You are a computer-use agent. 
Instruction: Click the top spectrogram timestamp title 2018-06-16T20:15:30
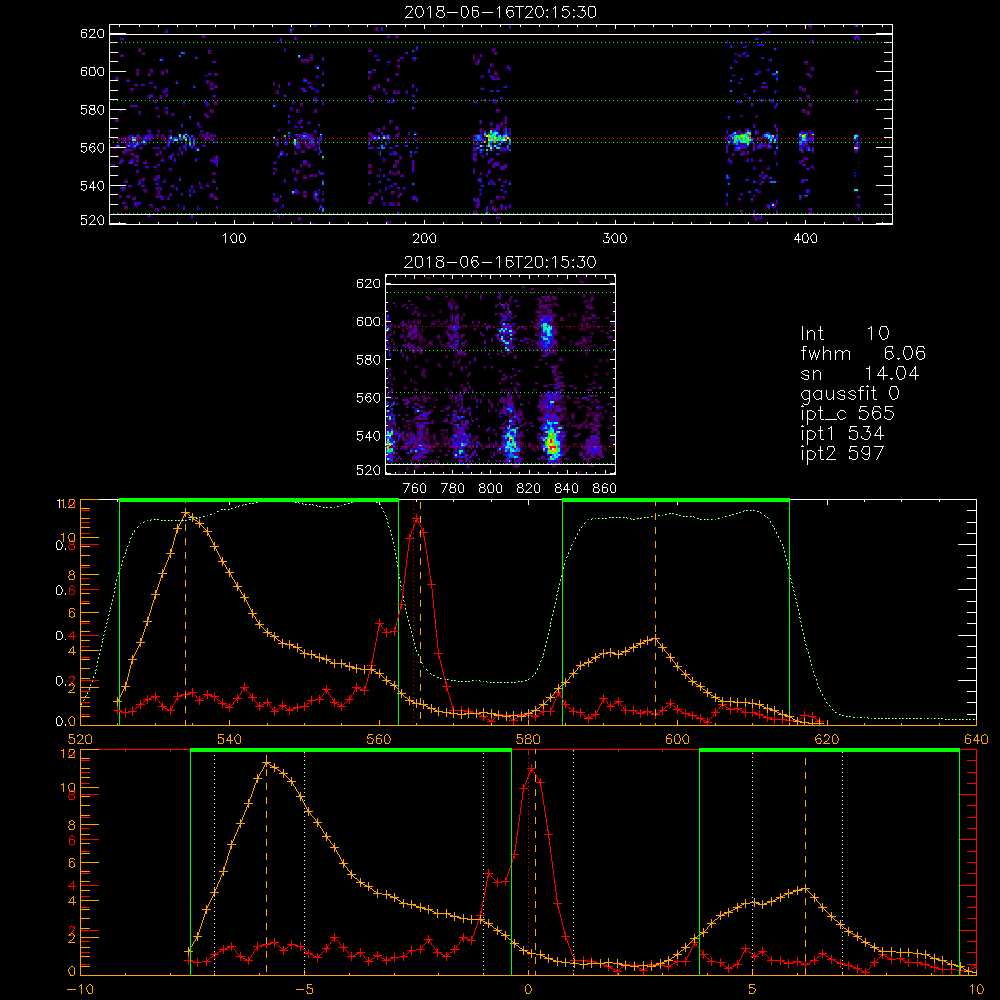500,12
